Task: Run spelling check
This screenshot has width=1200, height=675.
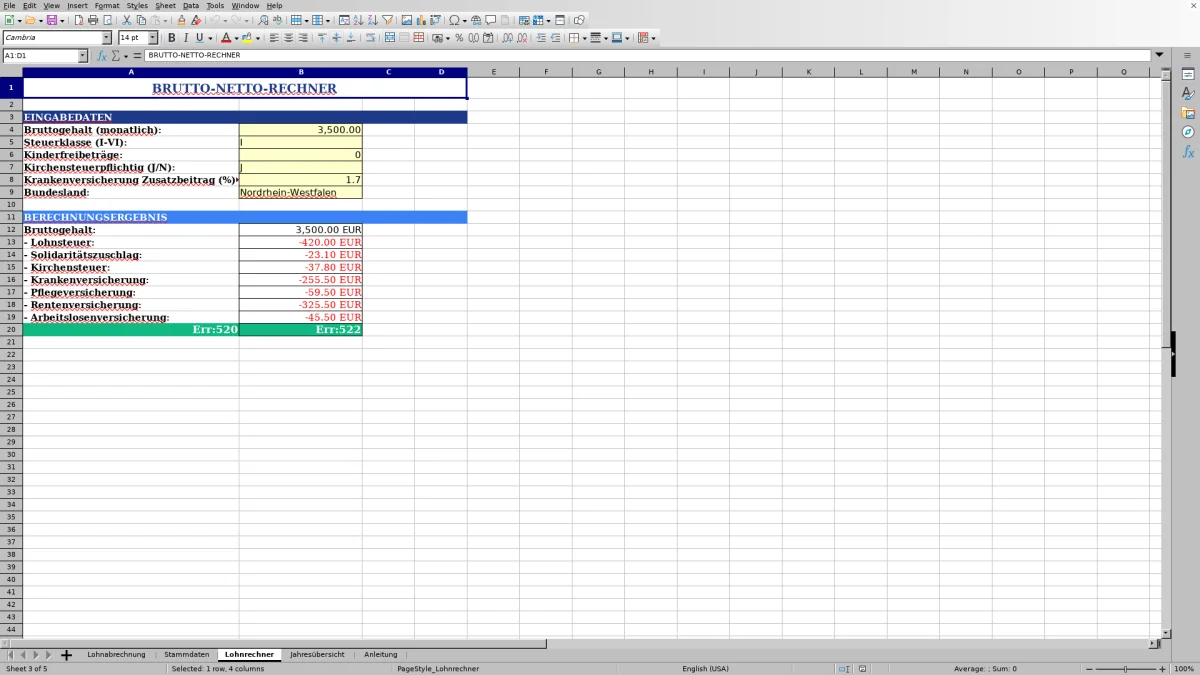Action: pos(277,19)
